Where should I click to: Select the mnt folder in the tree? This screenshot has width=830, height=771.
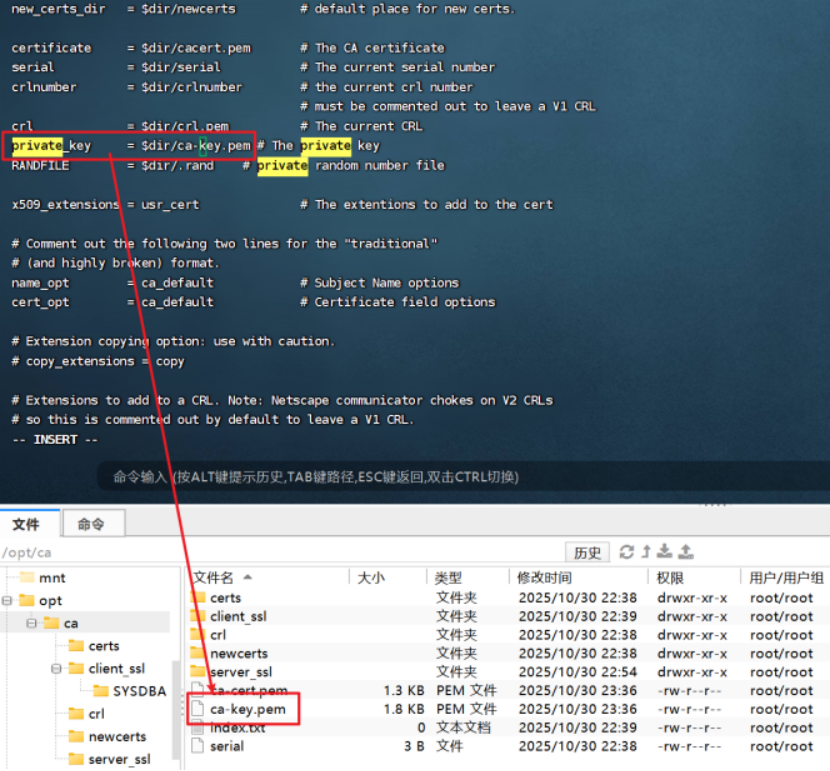pyautogui.click(x=42, y=578)
